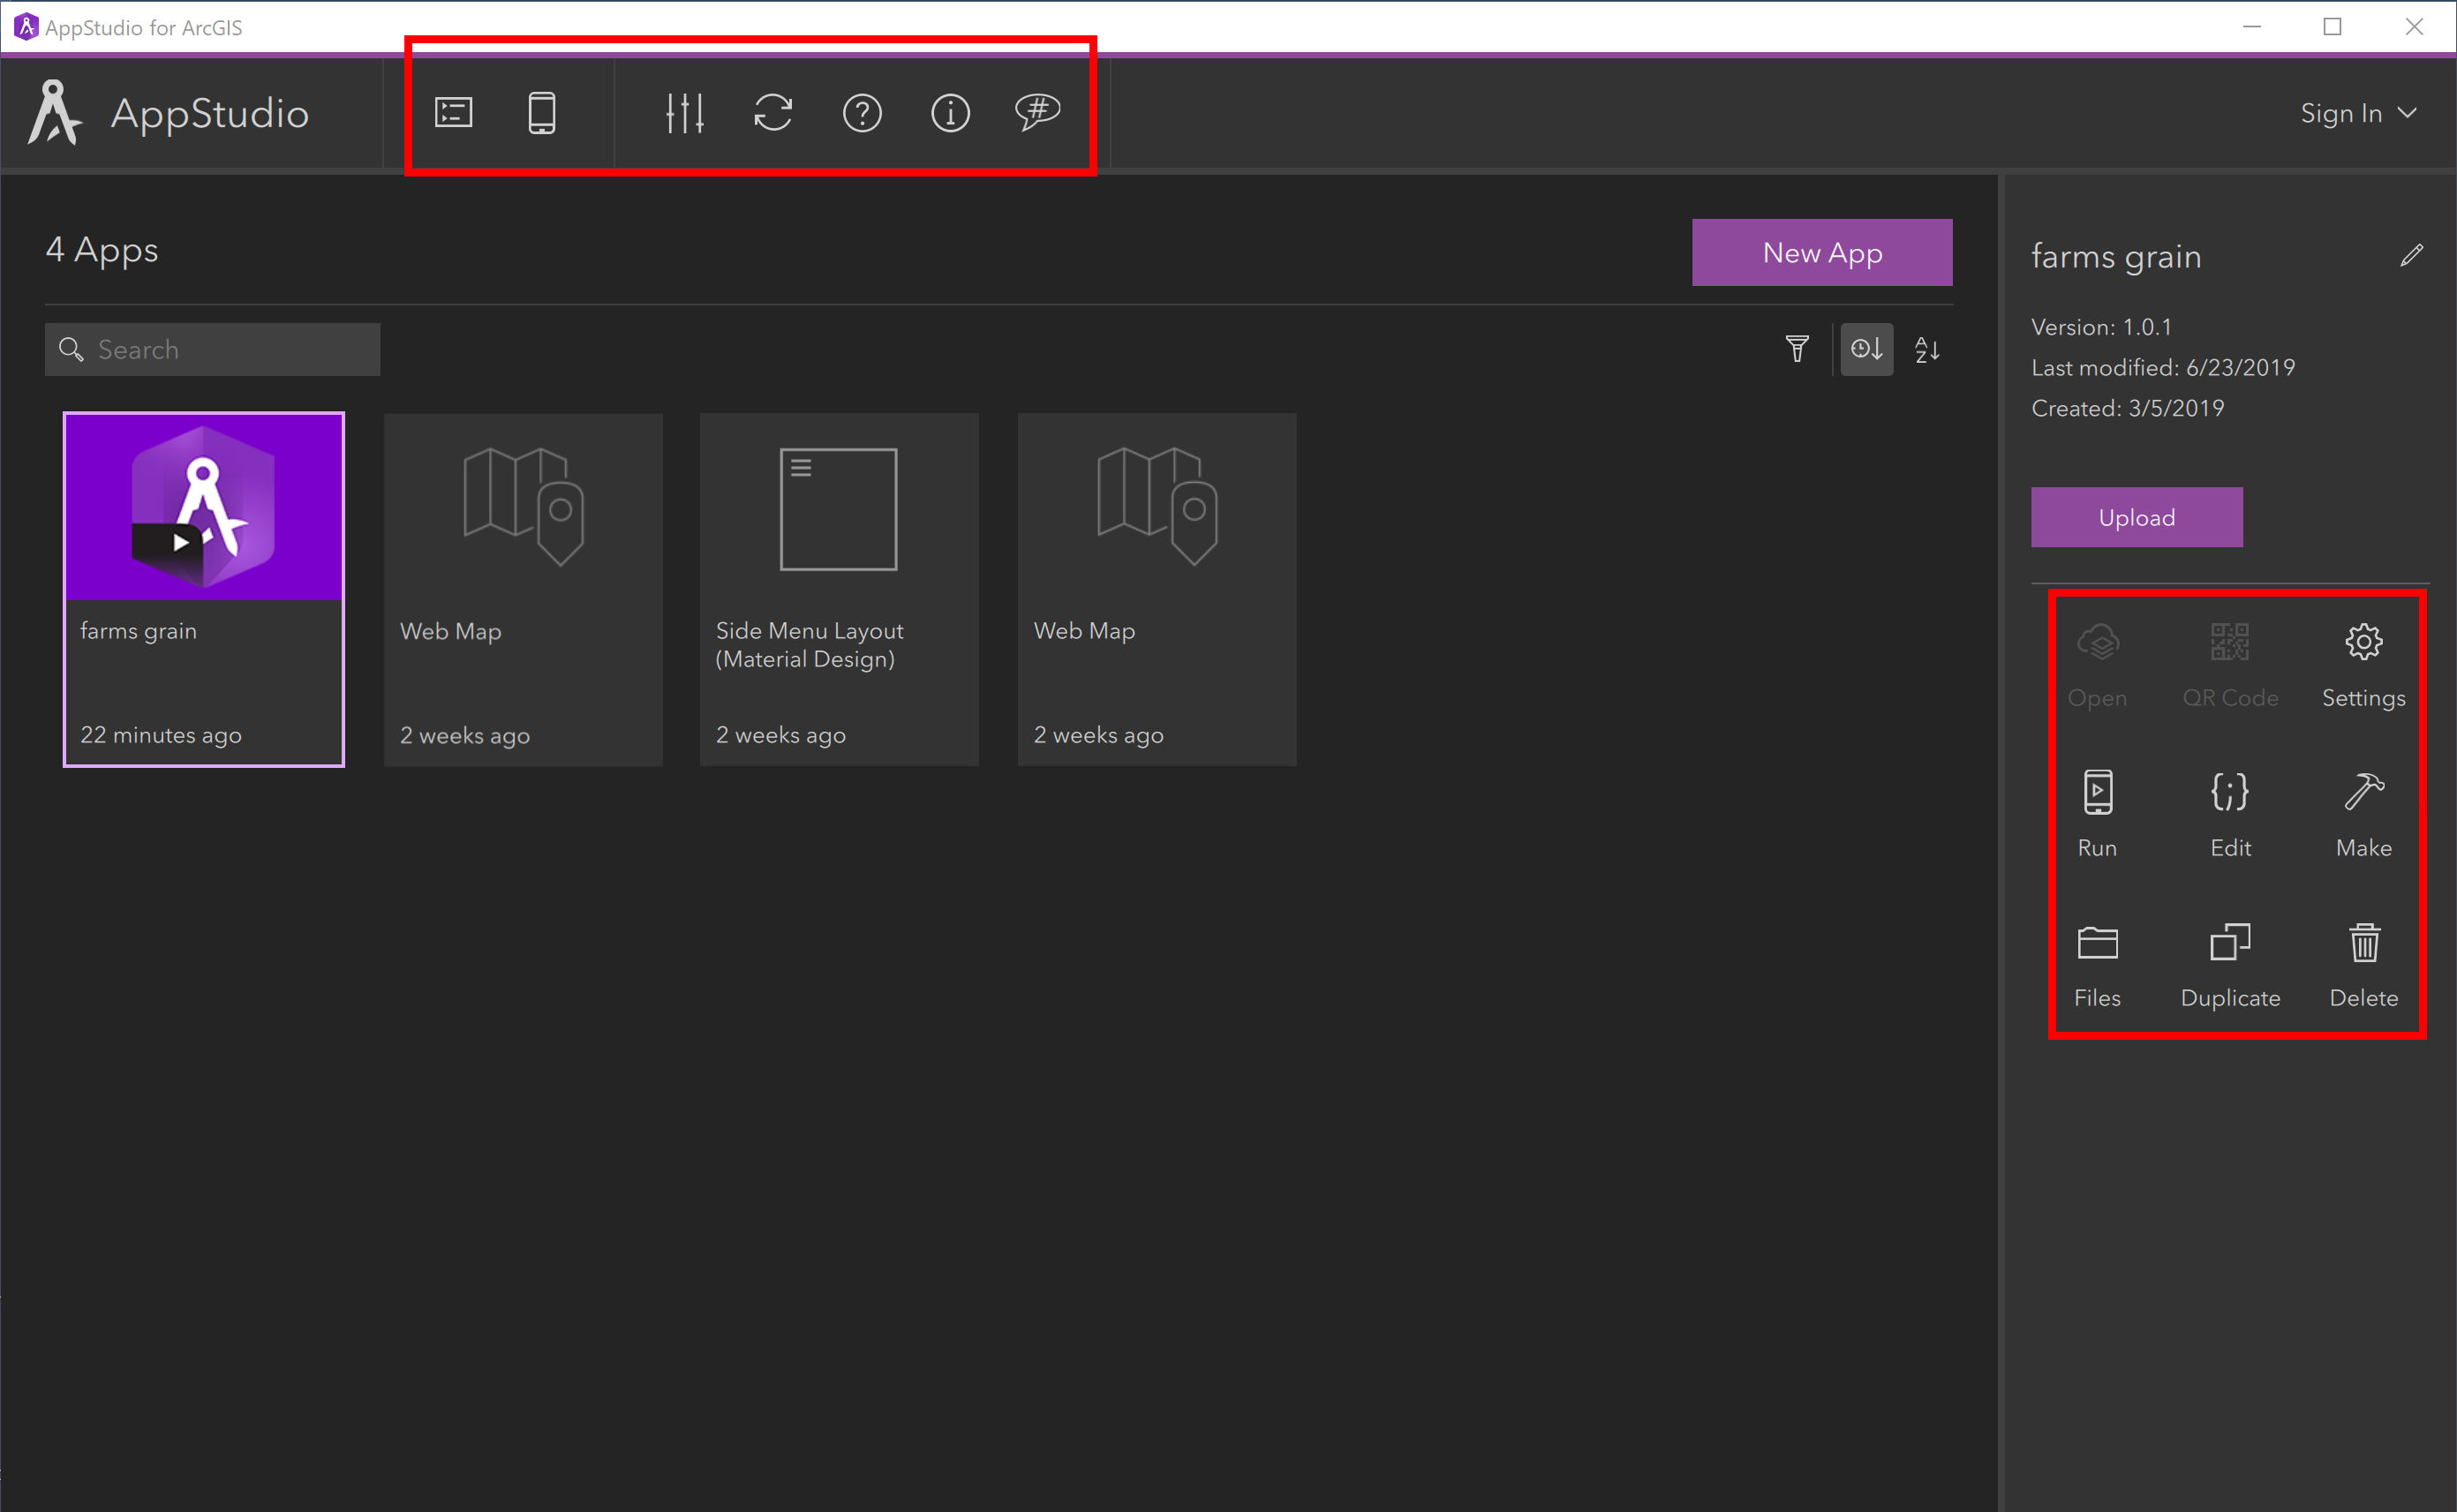Open the help question mark icon

(862, 112)
